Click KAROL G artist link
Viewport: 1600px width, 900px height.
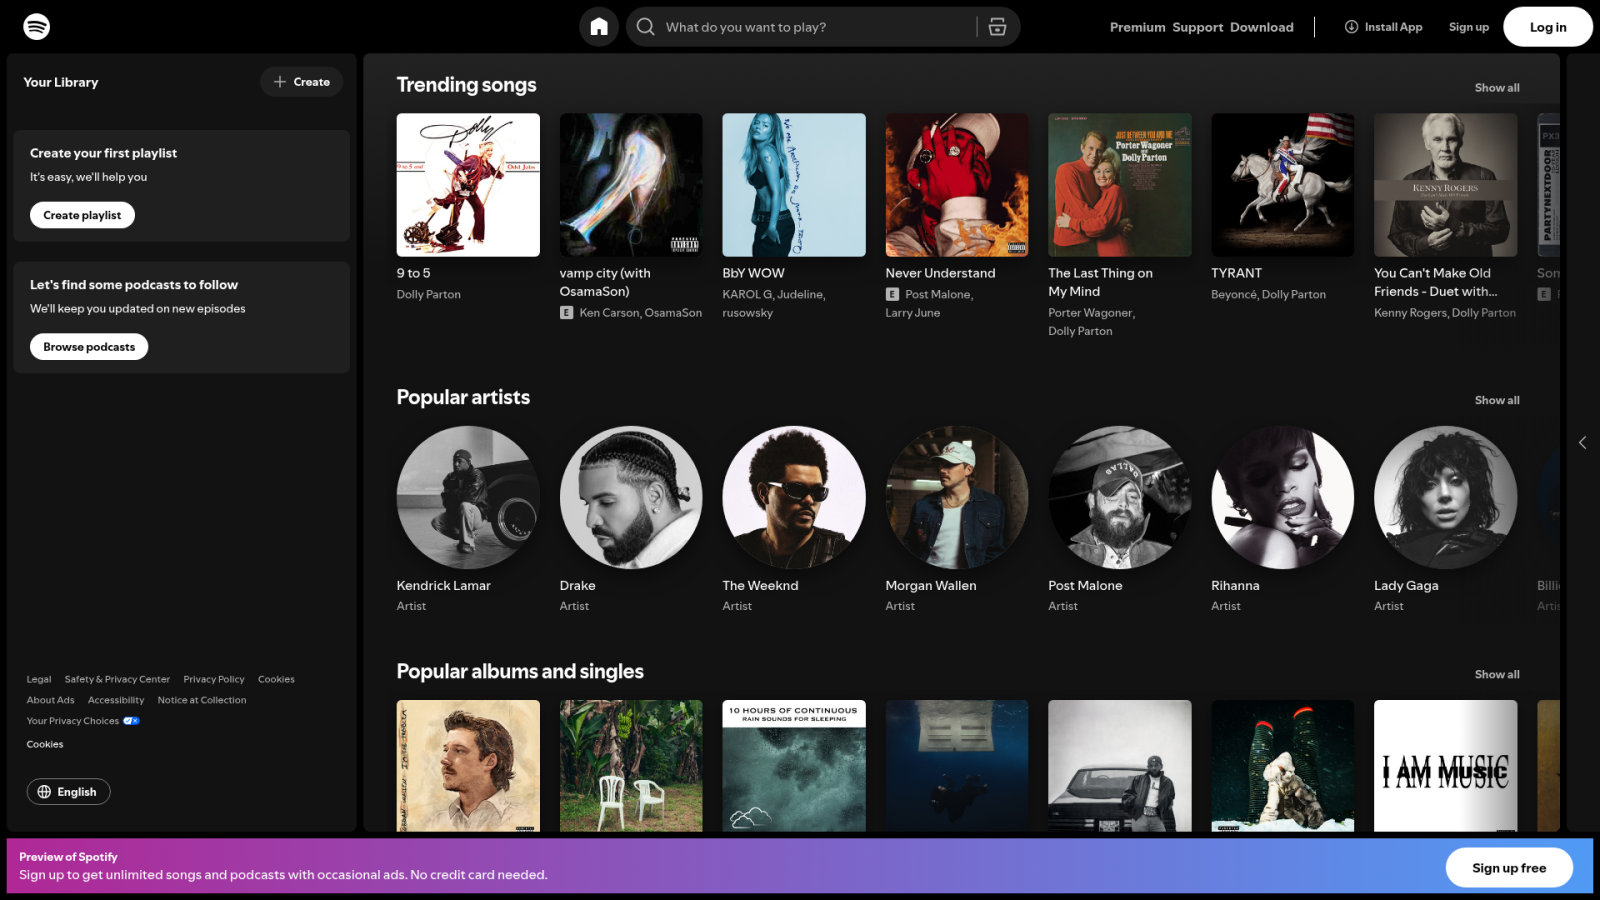747,295
